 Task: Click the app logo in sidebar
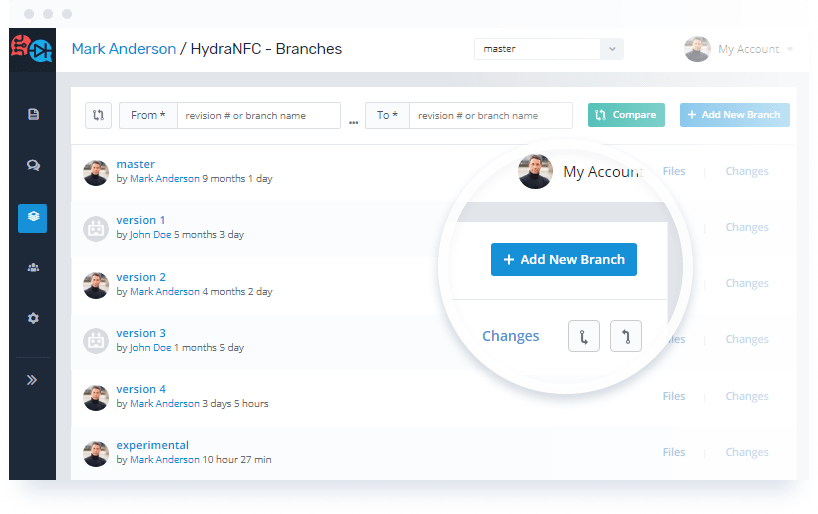(32, 49)
